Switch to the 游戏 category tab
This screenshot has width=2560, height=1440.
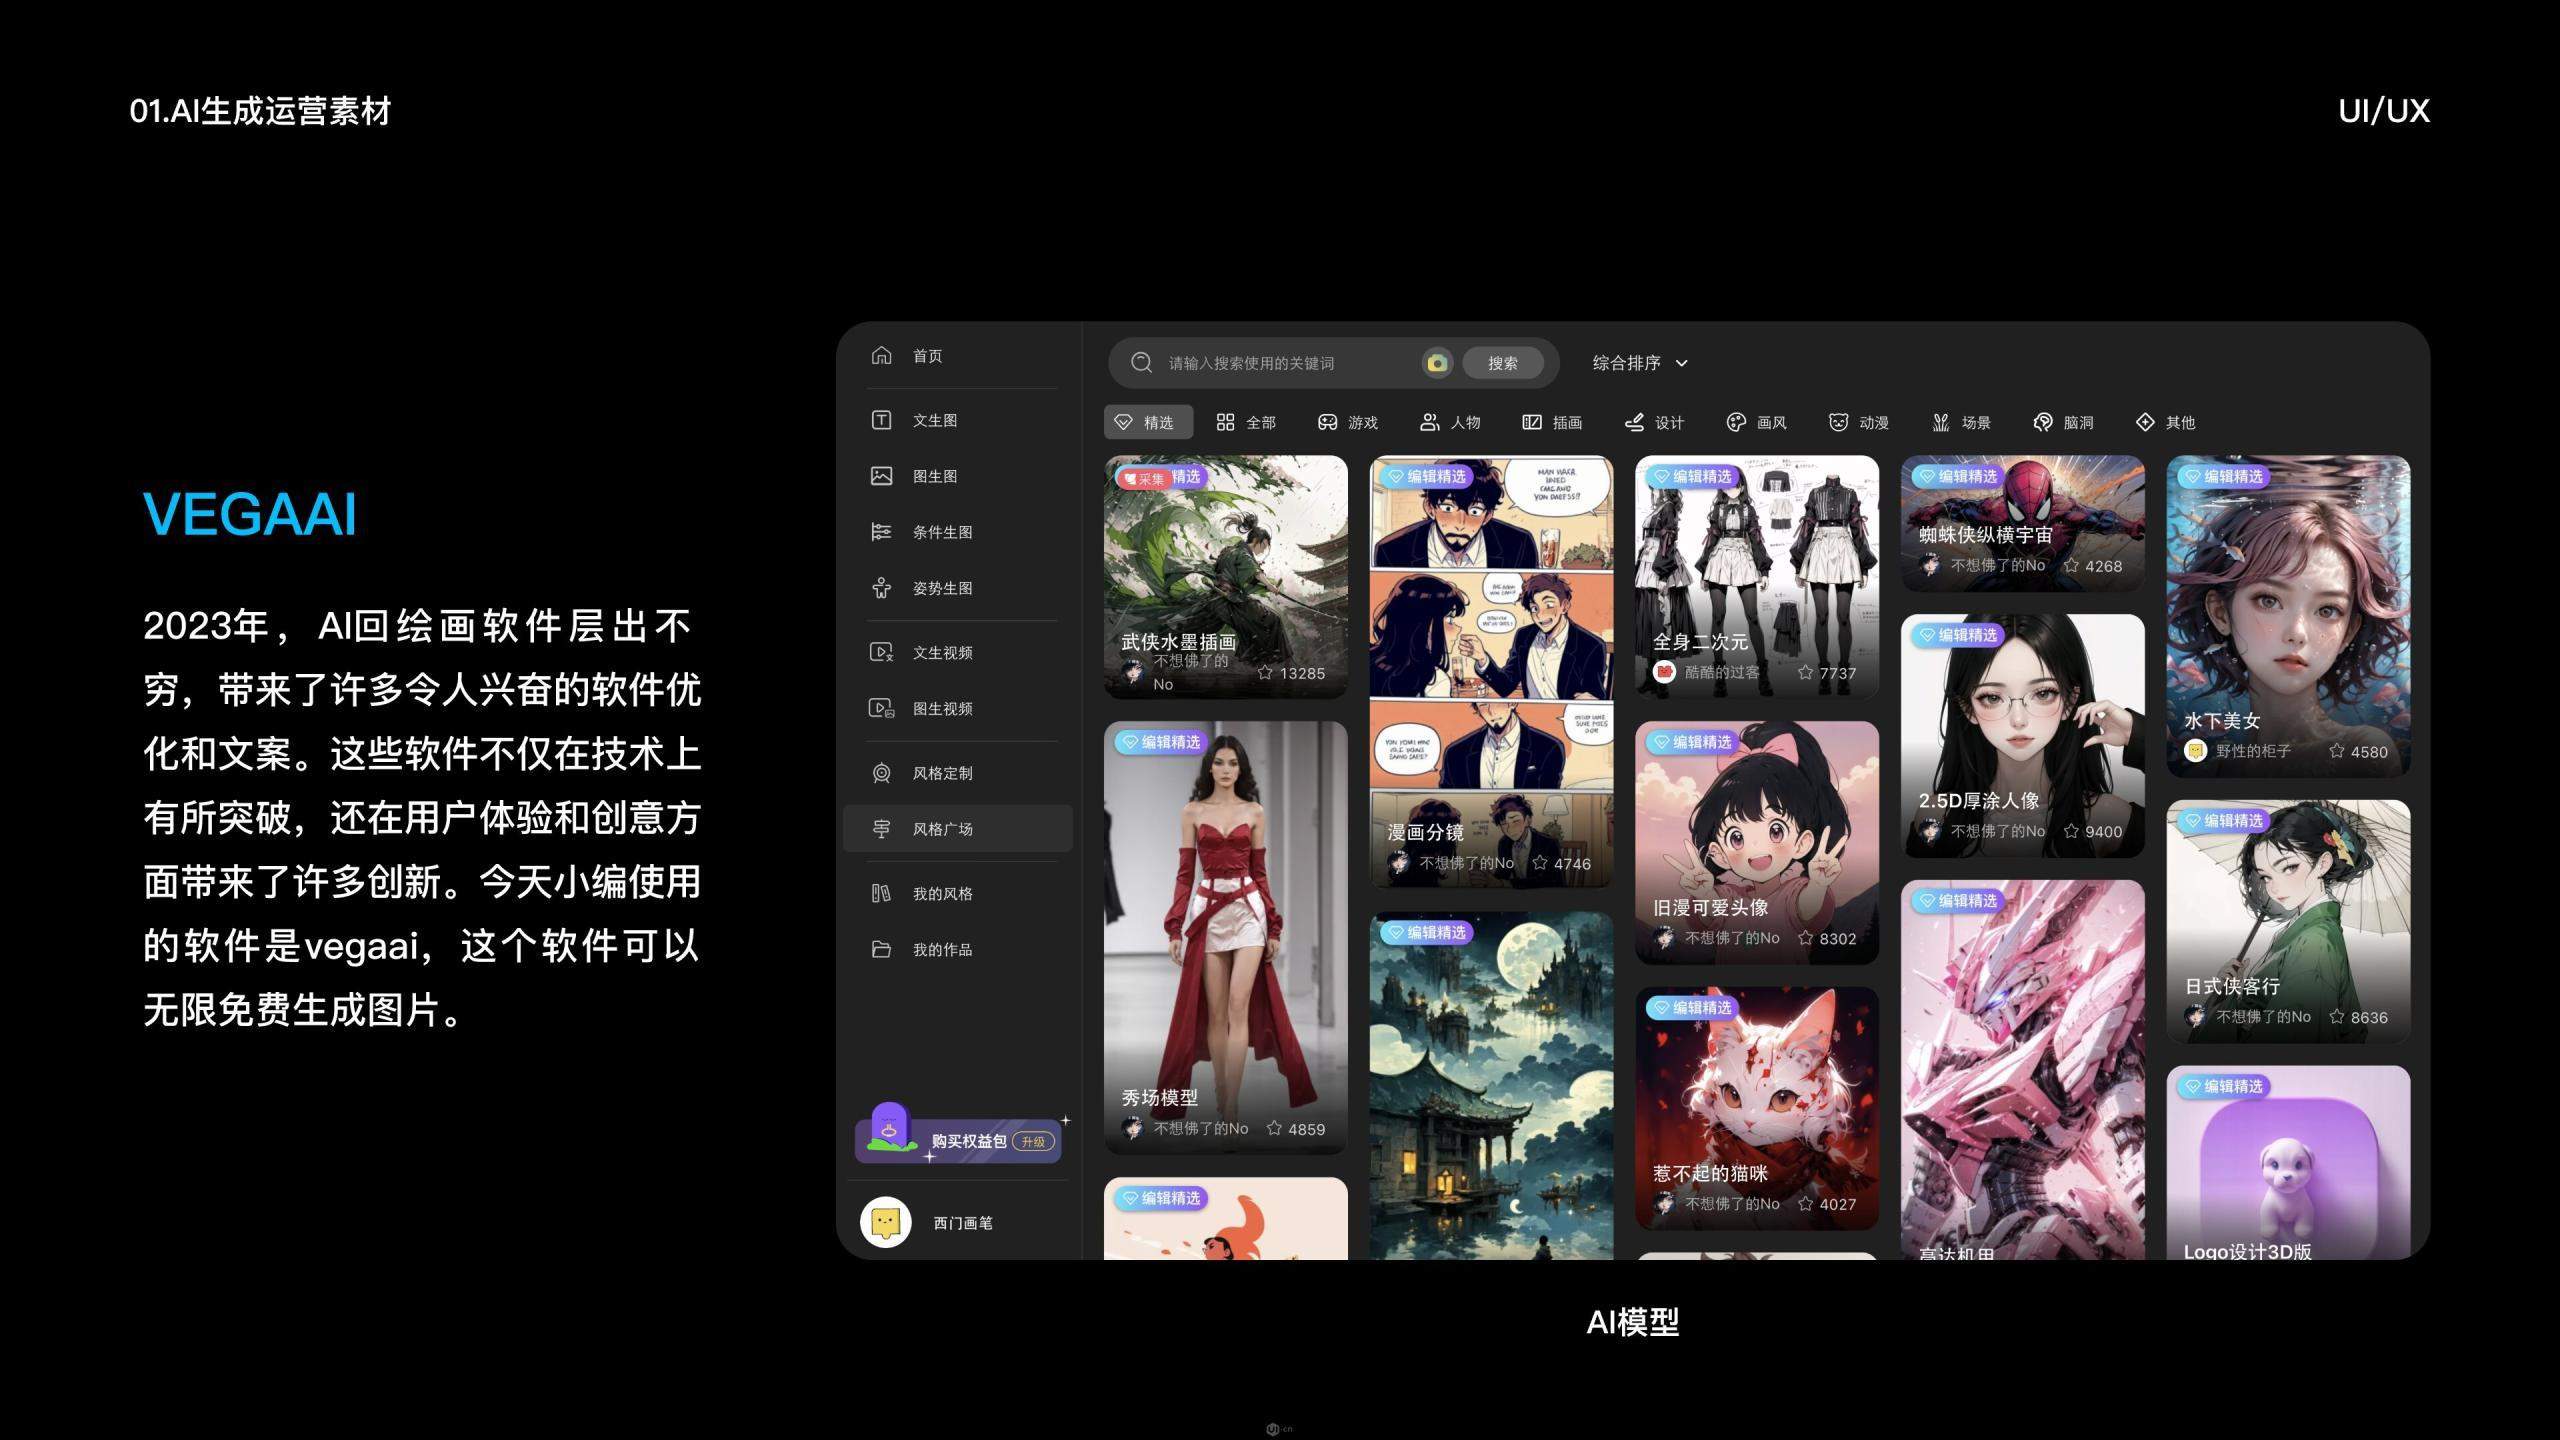[x=1348, y=422]
